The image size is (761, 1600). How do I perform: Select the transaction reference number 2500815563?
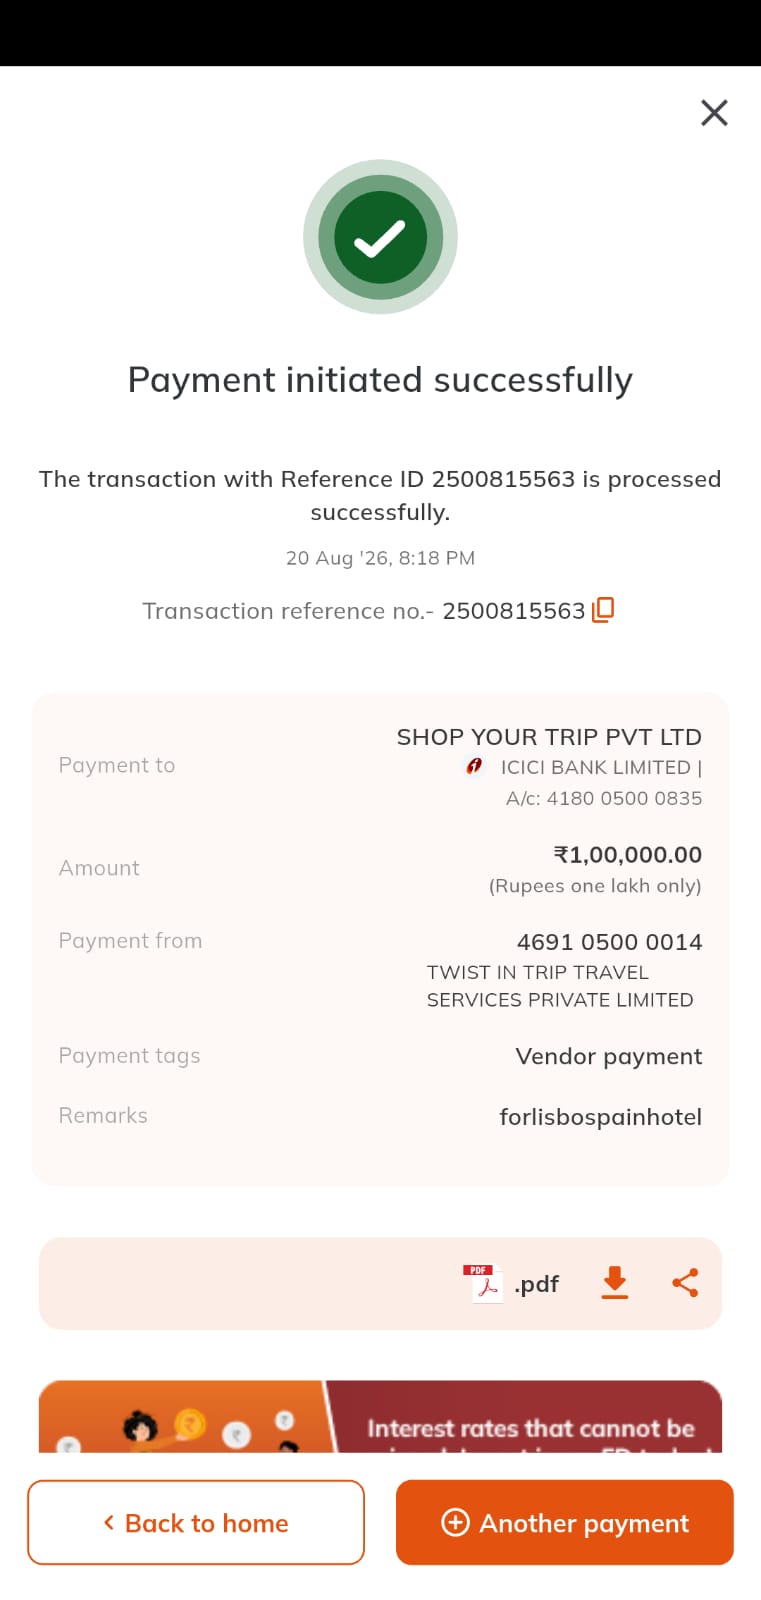tap(513, 611)
